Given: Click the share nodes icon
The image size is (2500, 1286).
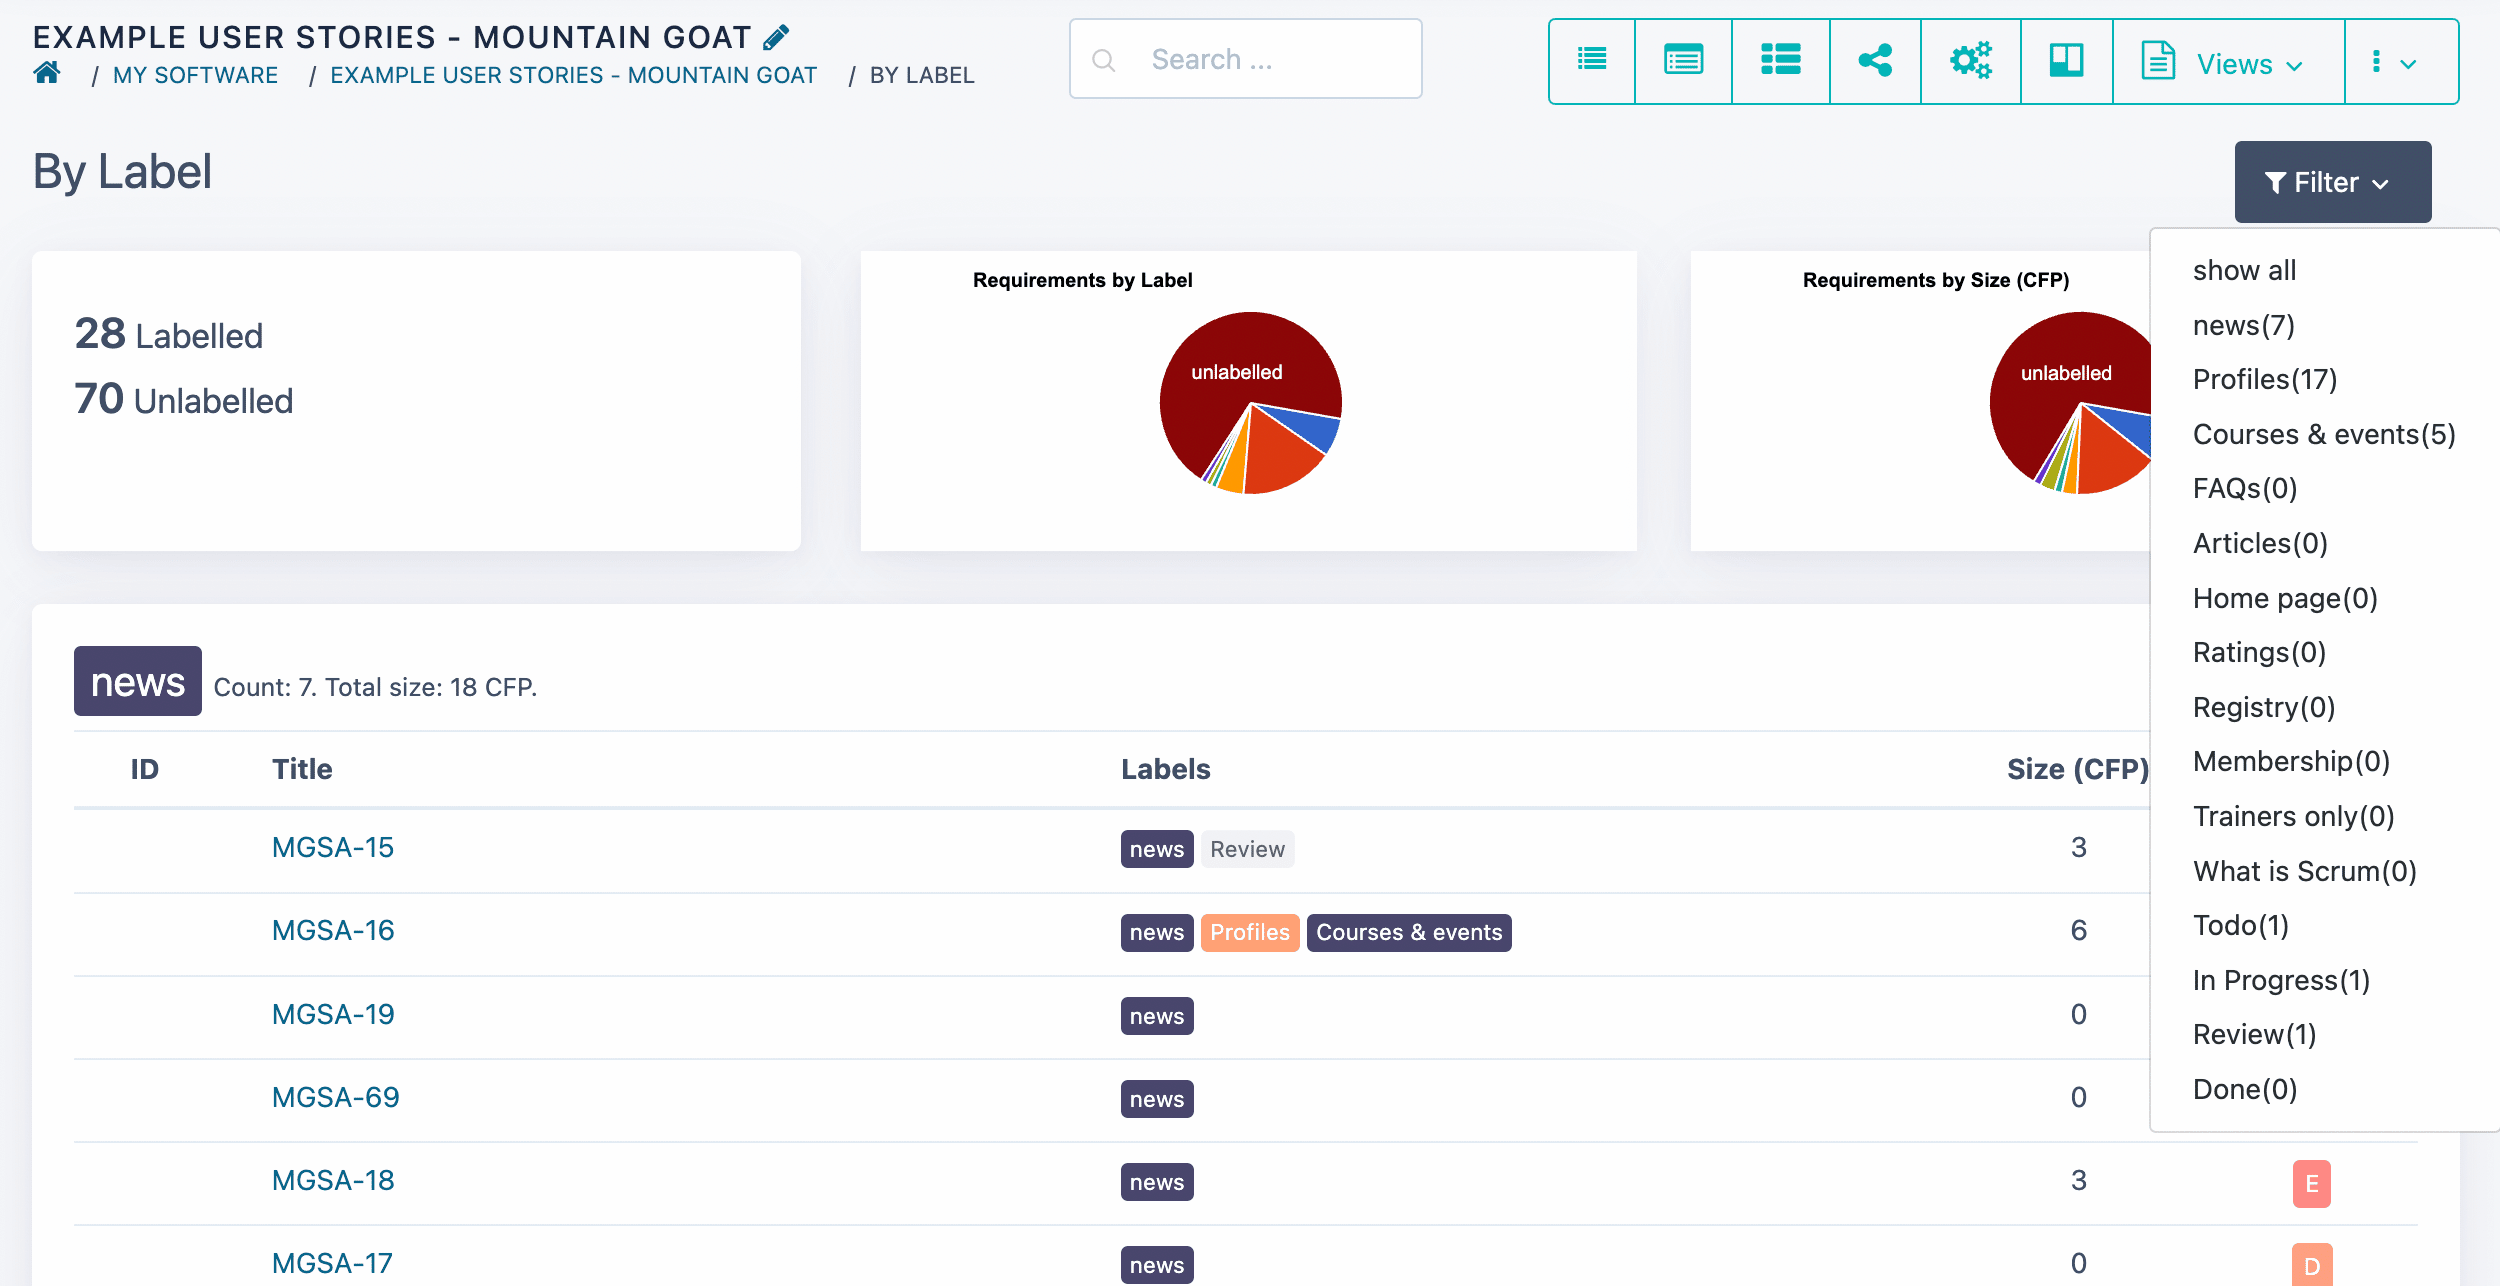Looking at the screenshot, I should (x=1875, y=61).
